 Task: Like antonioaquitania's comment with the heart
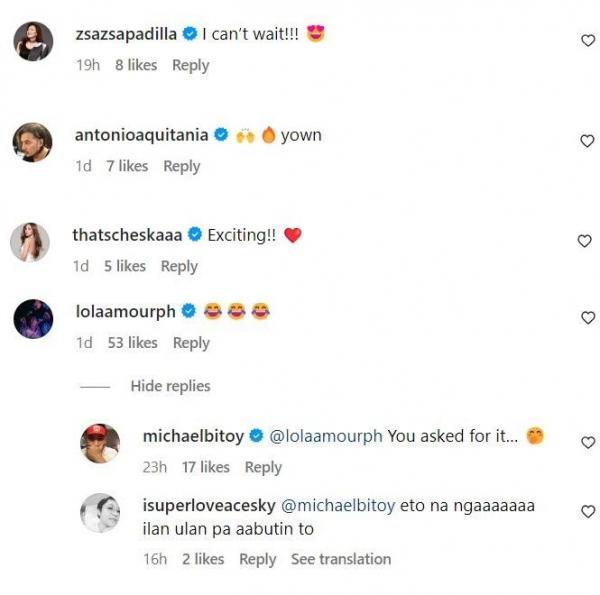tap(587, 141)
